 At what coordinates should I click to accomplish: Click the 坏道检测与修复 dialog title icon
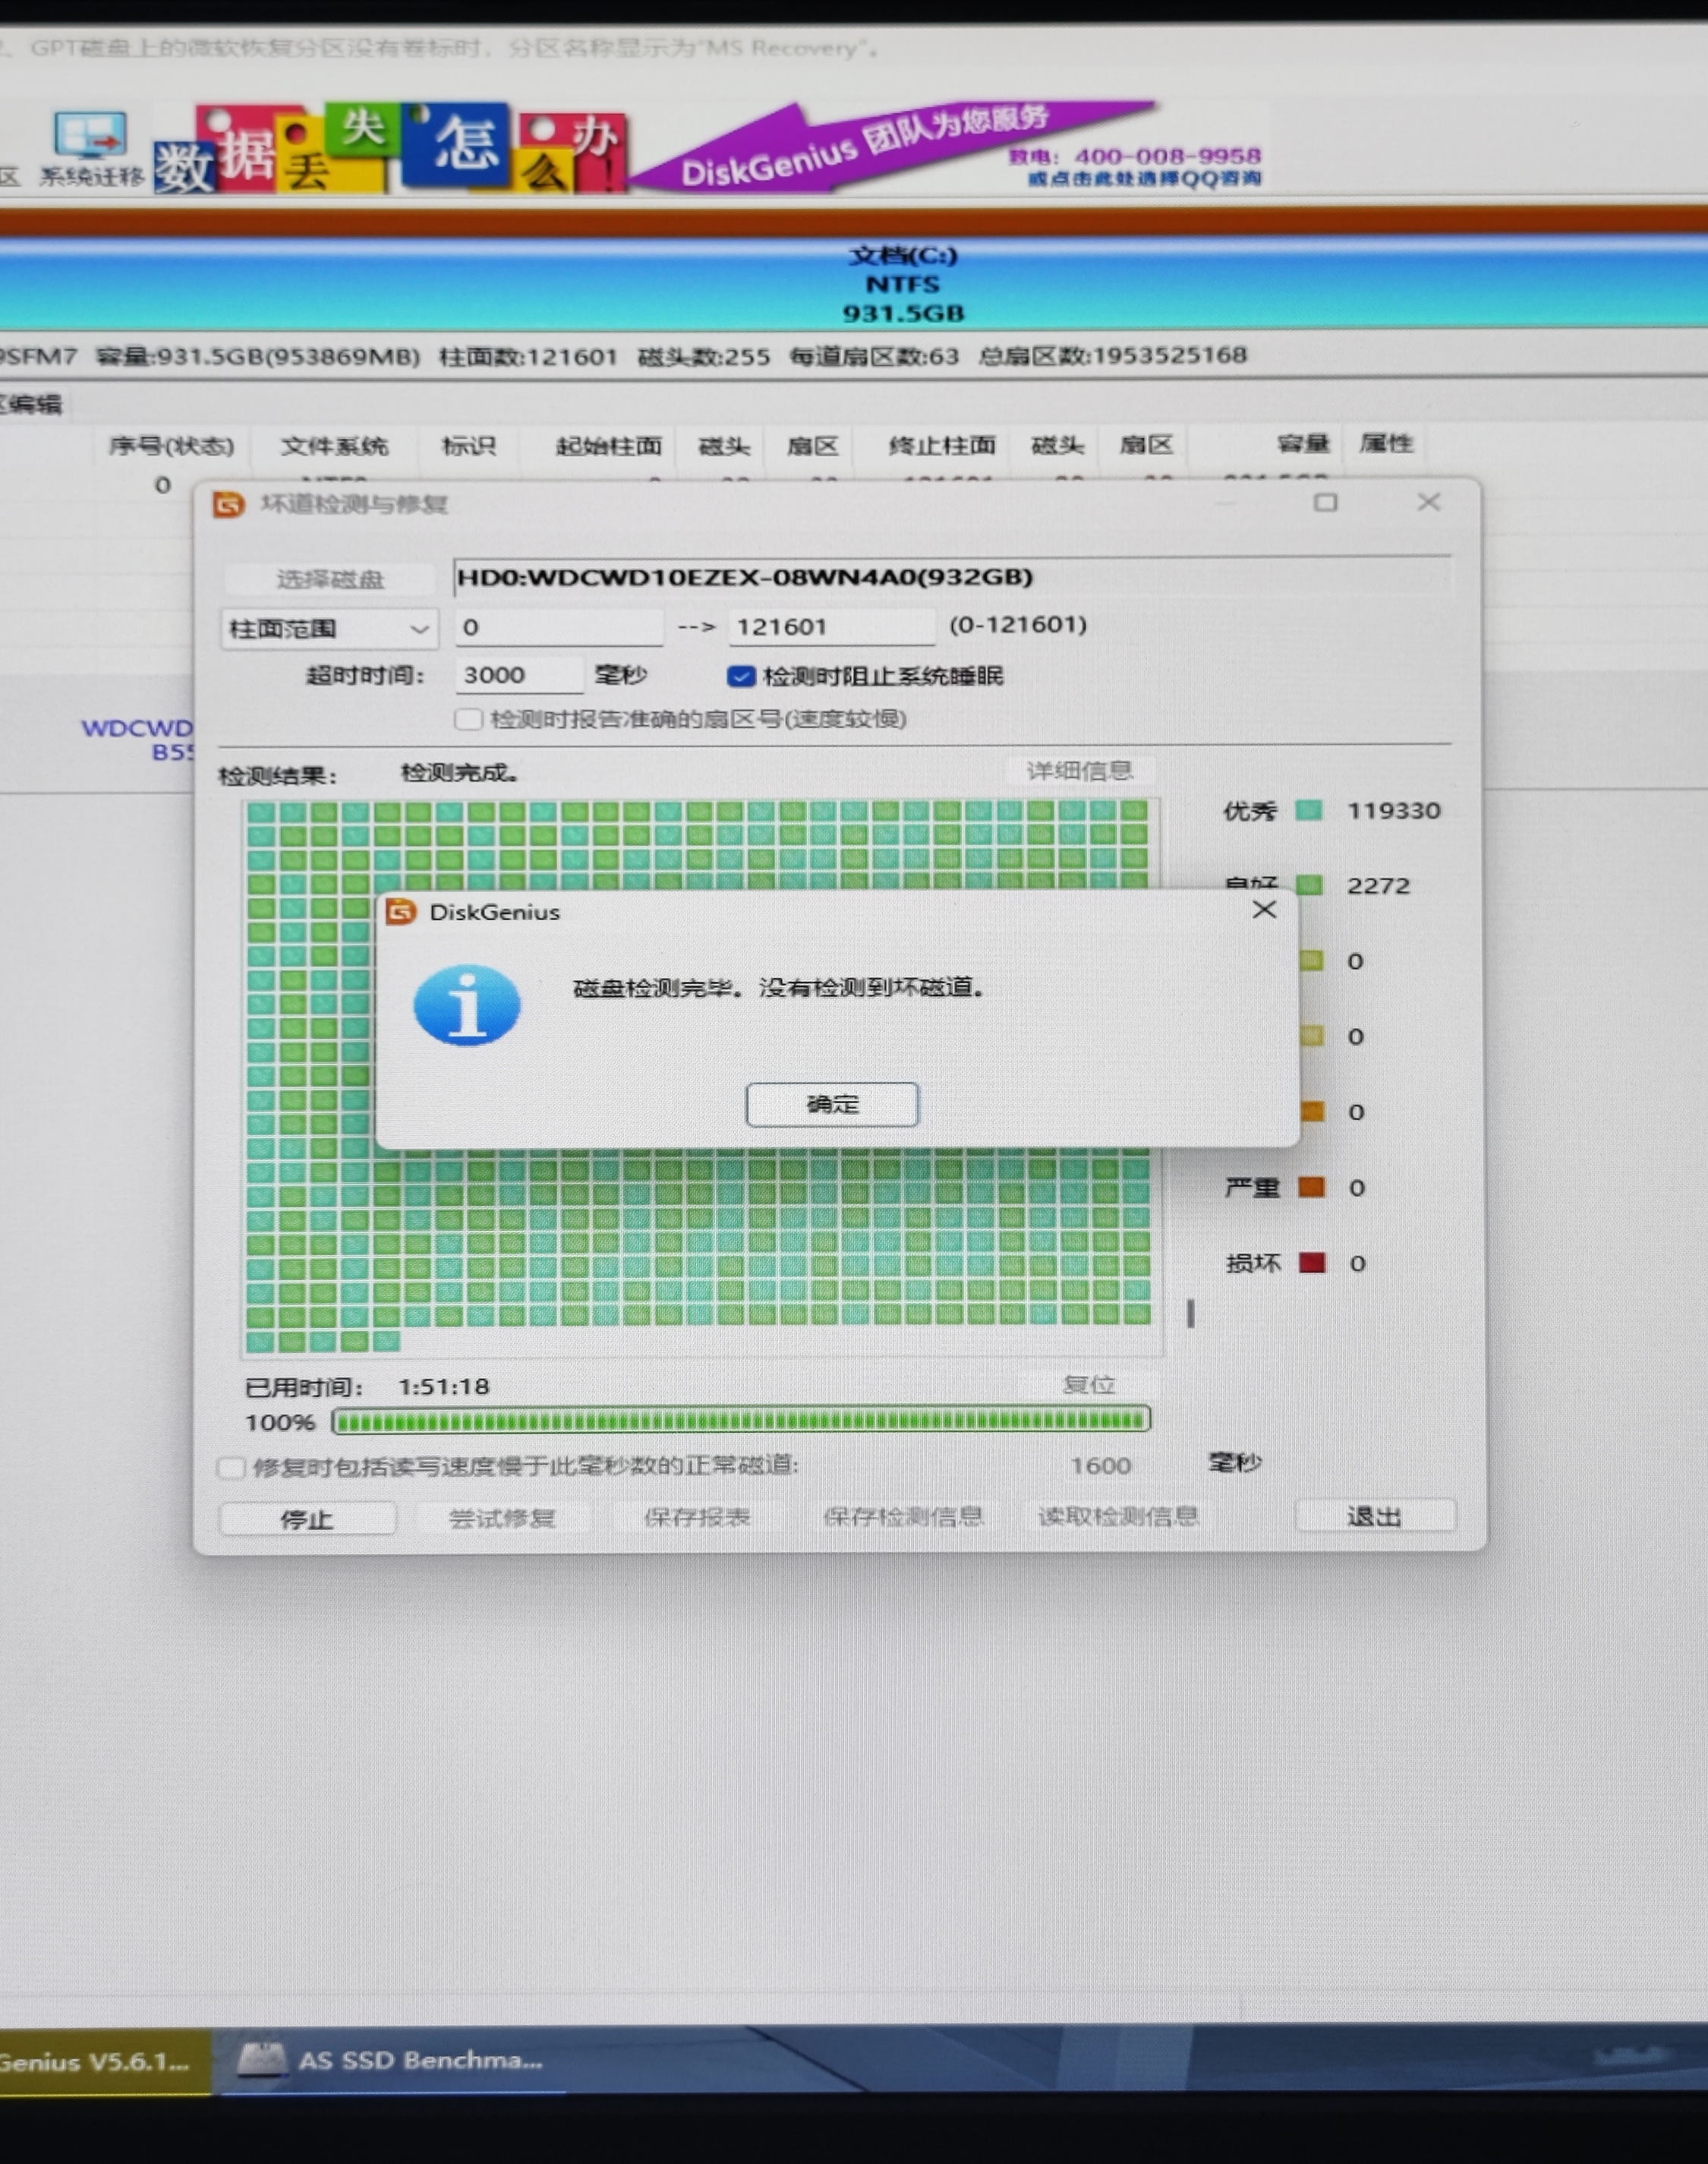[229, 504]
